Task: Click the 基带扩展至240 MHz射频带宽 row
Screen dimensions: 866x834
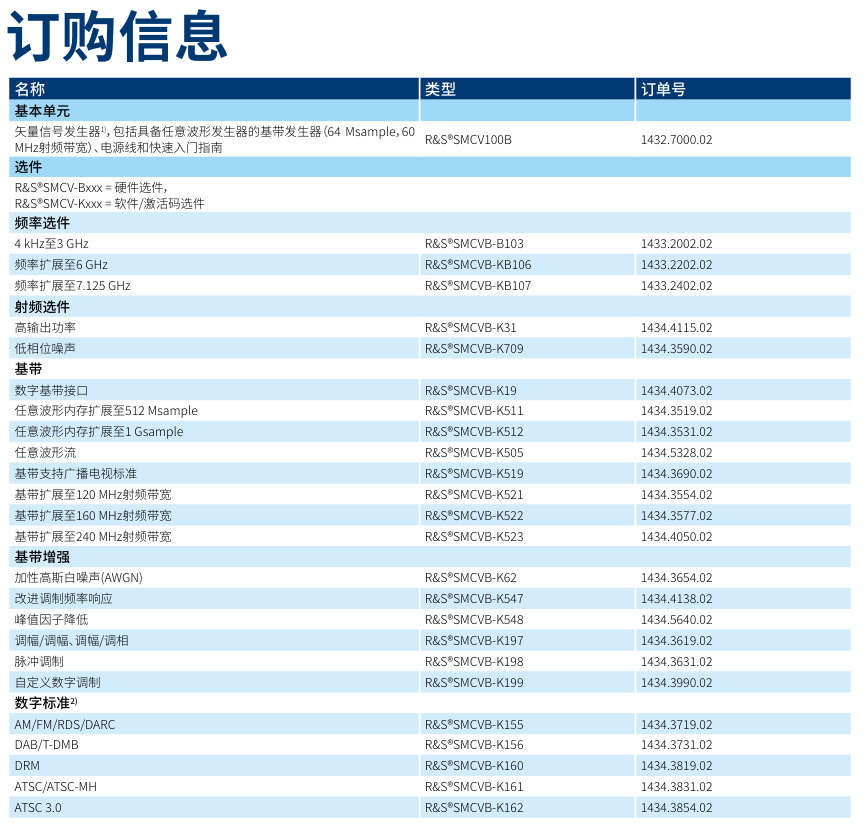Action: (93, 537)
